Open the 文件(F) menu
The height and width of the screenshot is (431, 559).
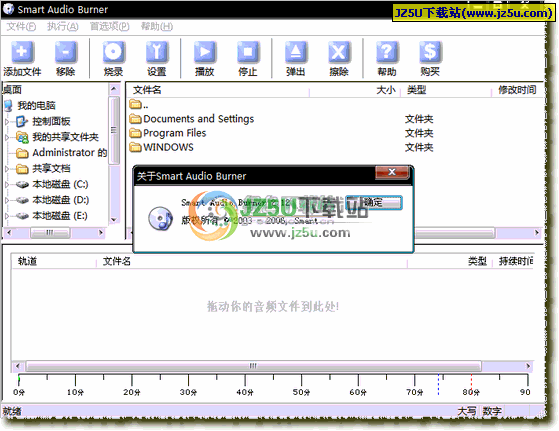[x=21, y=26]
